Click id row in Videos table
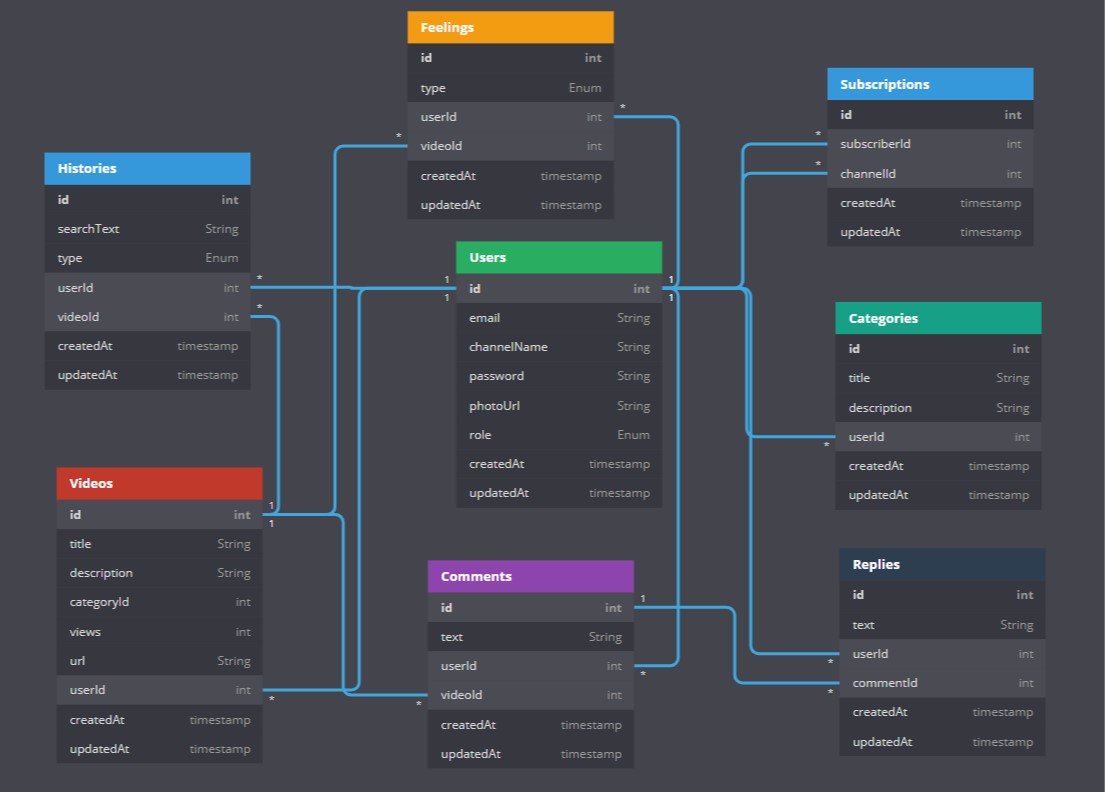Viewport: 1105px width, 792px height. click(x=159, y=514)
